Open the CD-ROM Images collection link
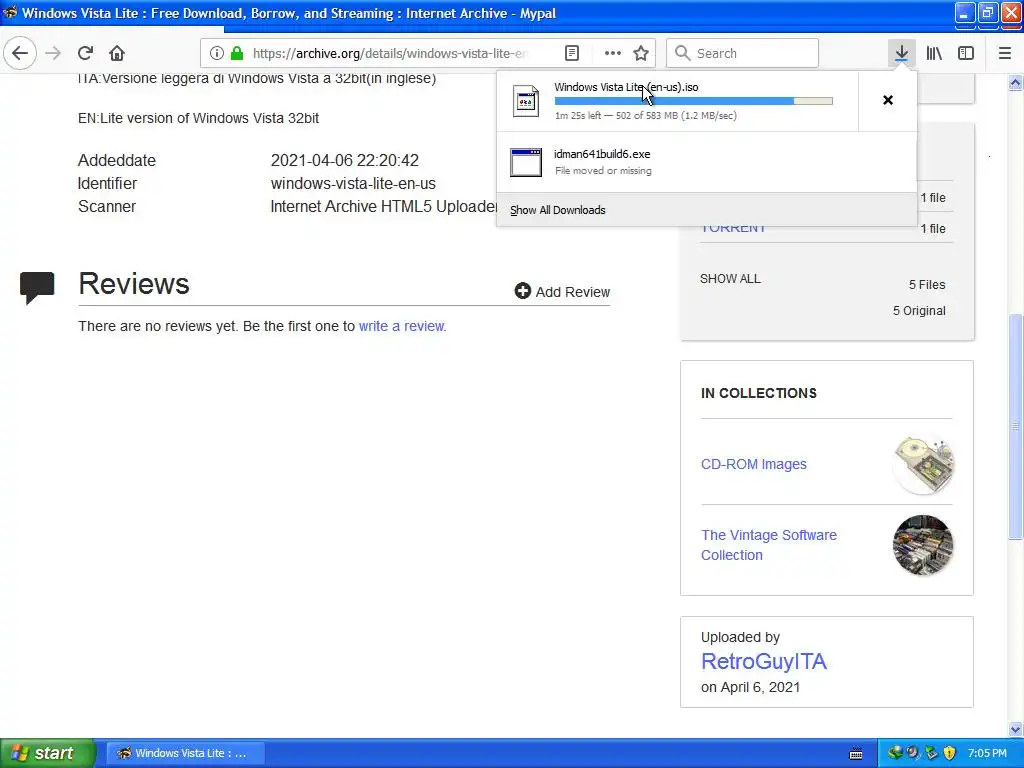Viewport: 1024px width, 768px height. click(754, 464)
